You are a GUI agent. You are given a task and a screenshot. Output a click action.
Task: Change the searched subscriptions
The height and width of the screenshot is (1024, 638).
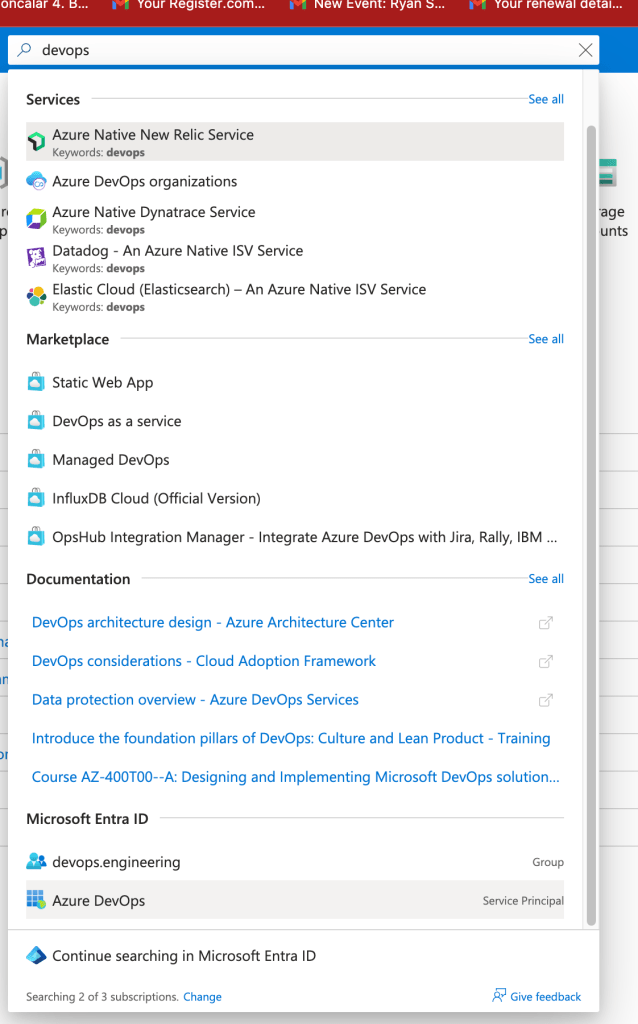click(x=202, y=997)
